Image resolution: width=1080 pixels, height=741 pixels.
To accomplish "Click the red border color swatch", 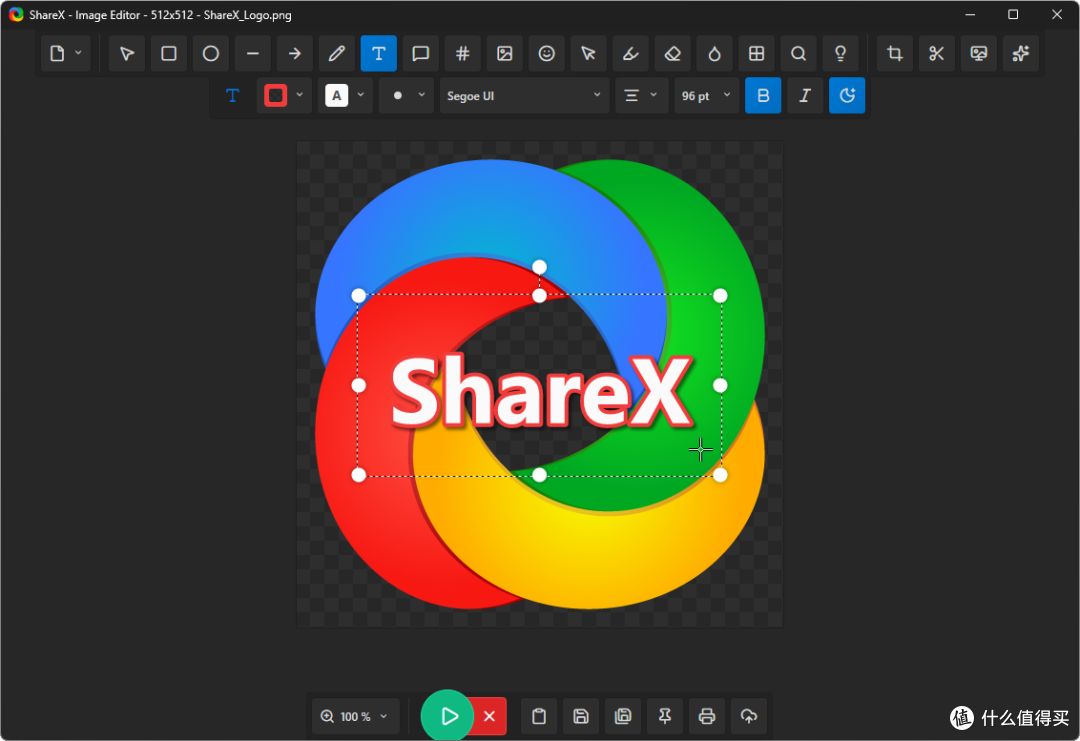I will (276, 96).
